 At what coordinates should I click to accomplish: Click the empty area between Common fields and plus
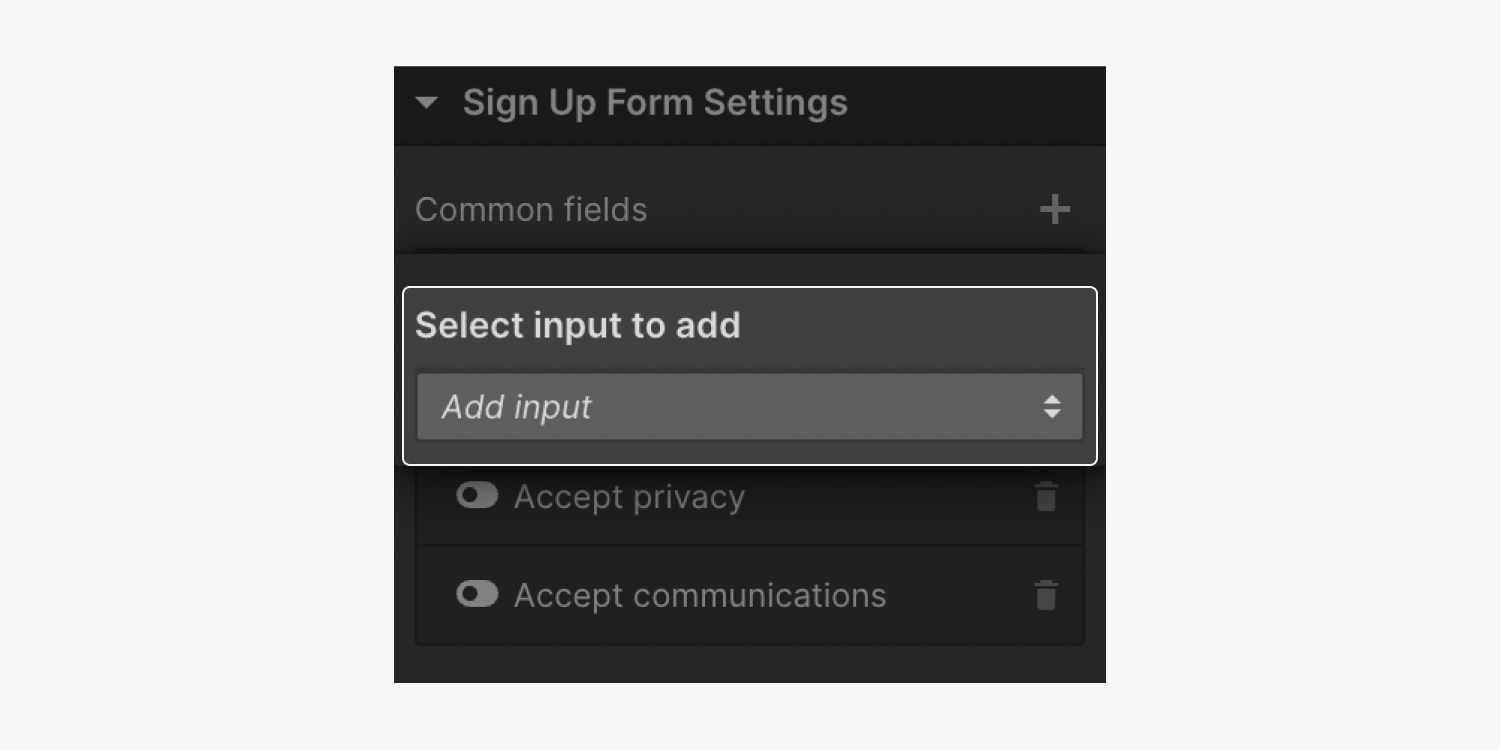840,210
